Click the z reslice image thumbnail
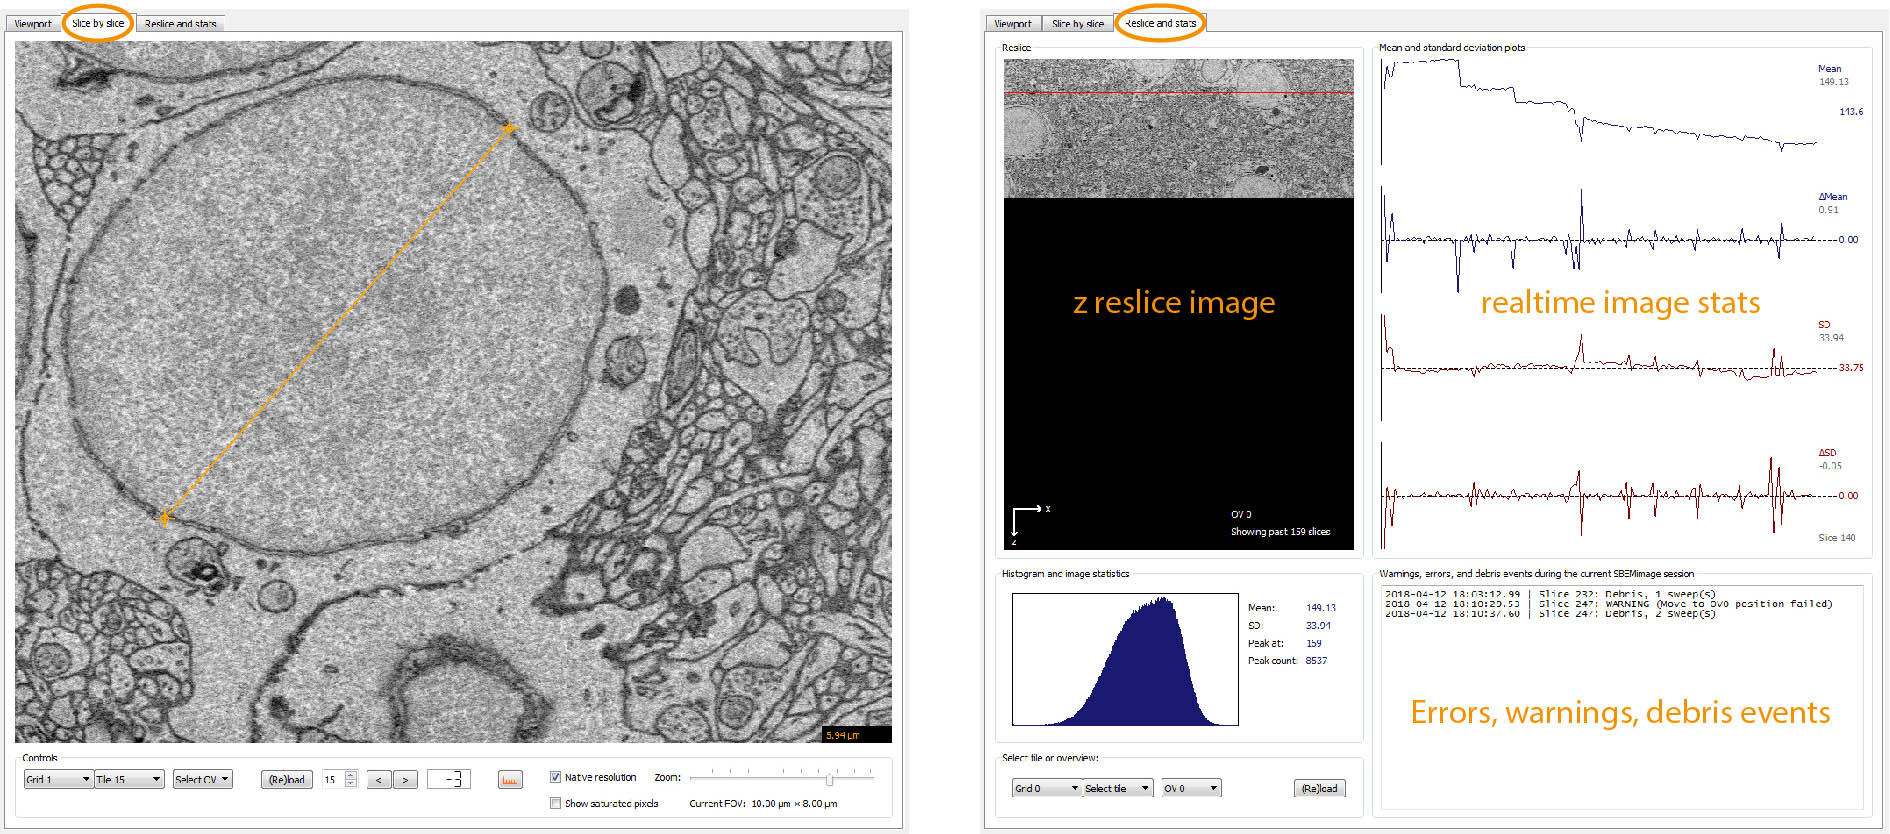The image size is (1890, 834). (1179, 128)
